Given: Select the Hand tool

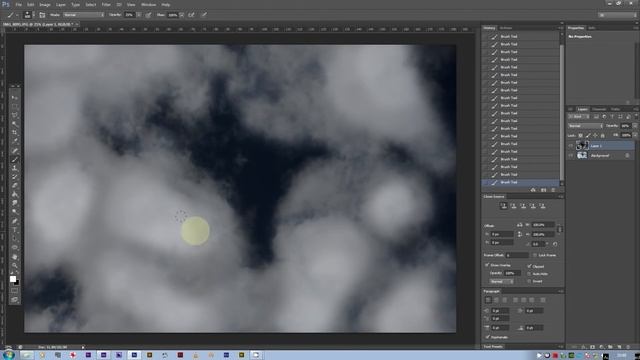Looking at the screenshot, I should [x=14, y=257].
